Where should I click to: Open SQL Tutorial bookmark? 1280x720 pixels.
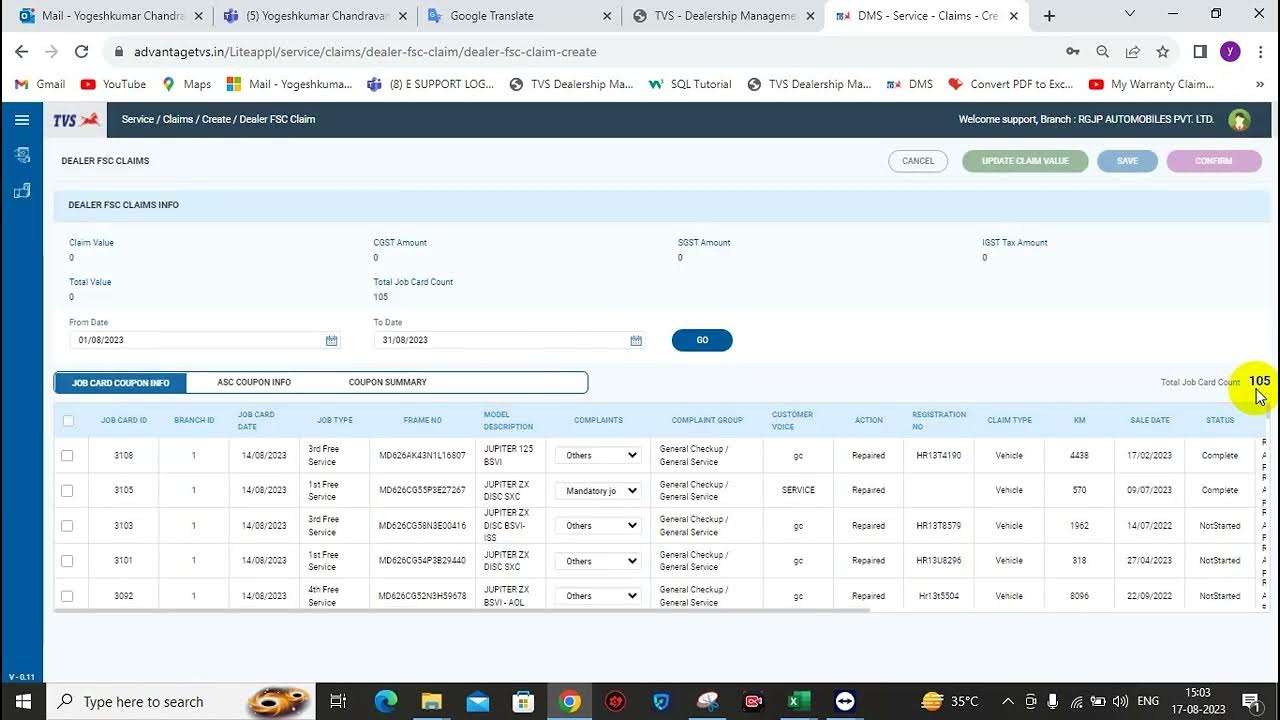point(690,84)
